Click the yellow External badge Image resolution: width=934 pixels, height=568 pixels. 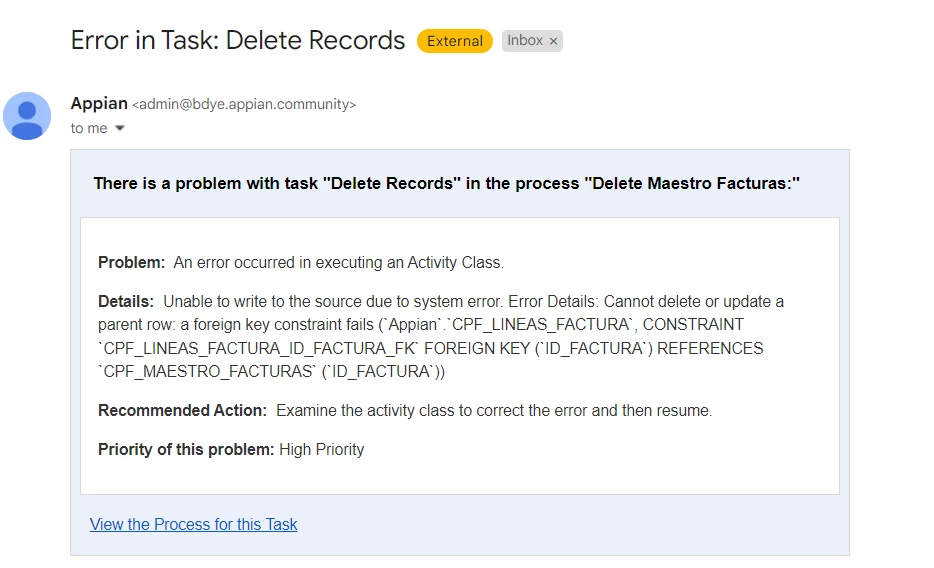454,41
